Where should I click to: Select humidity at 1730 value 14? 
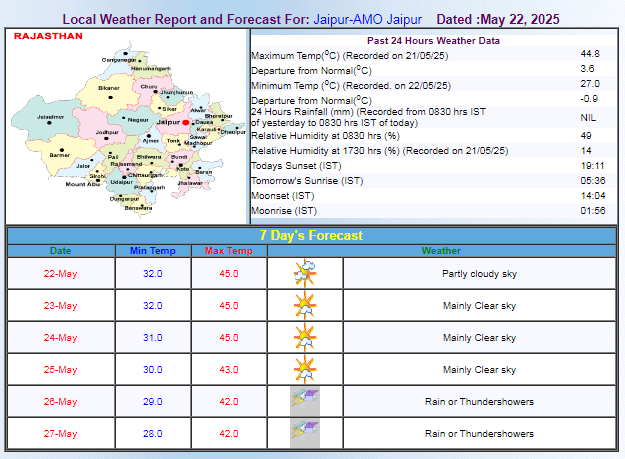pos(586,151)
